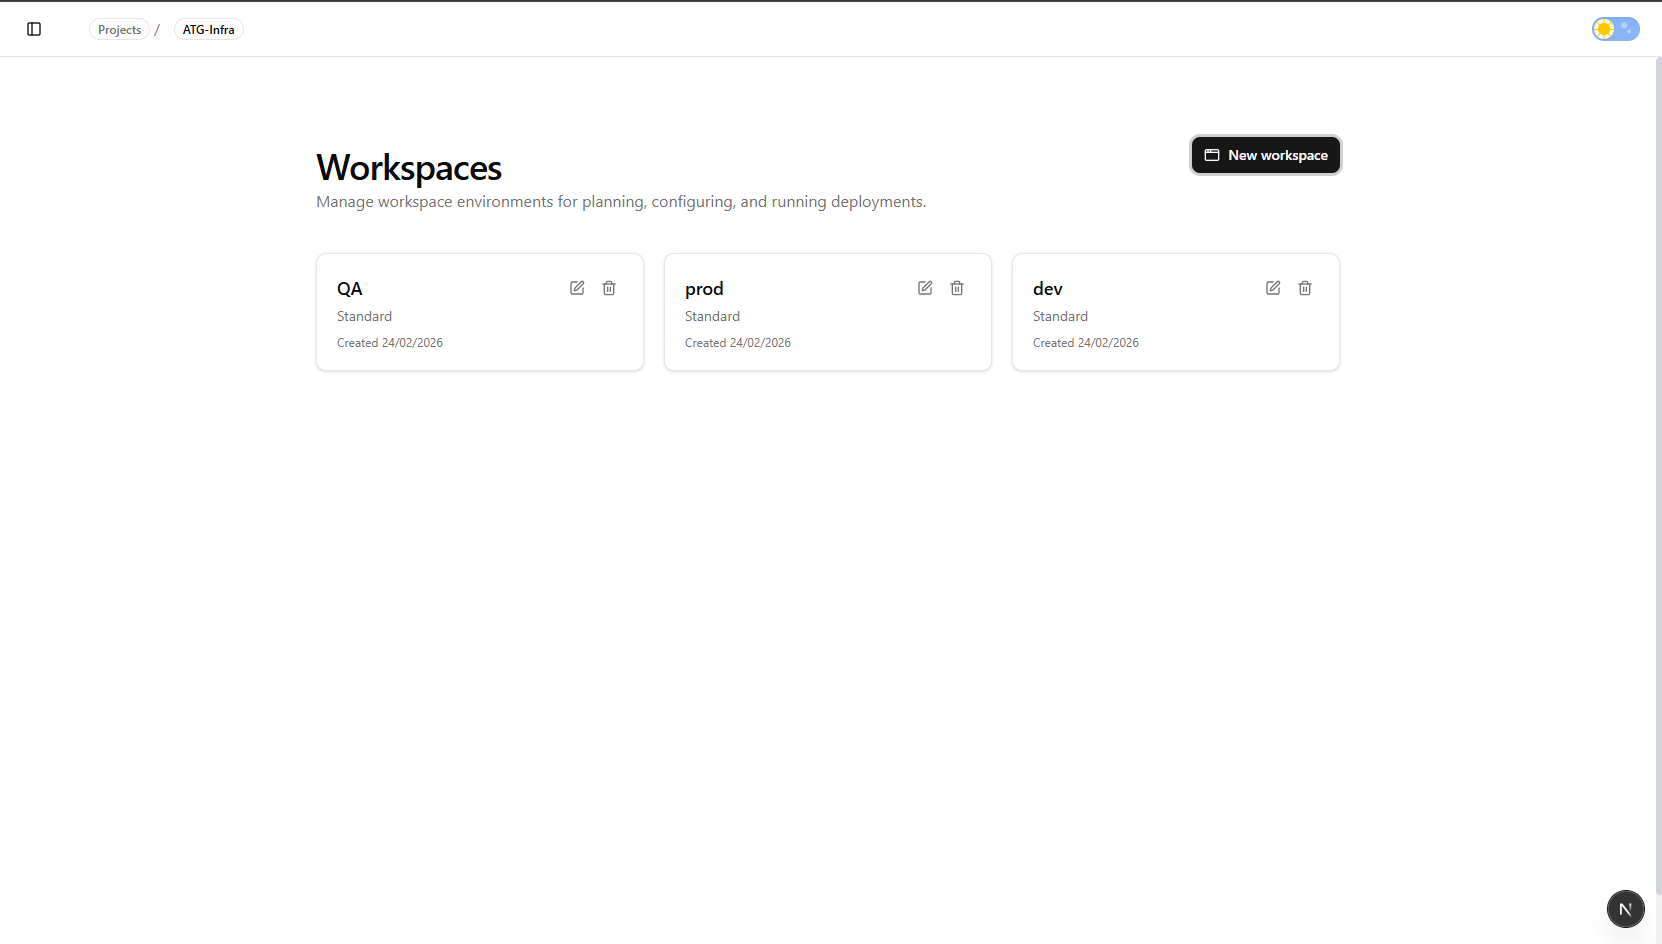Toggle the light/dark theme switch
Screen dimensions: 1662x944
click(x=1614, y=29)
